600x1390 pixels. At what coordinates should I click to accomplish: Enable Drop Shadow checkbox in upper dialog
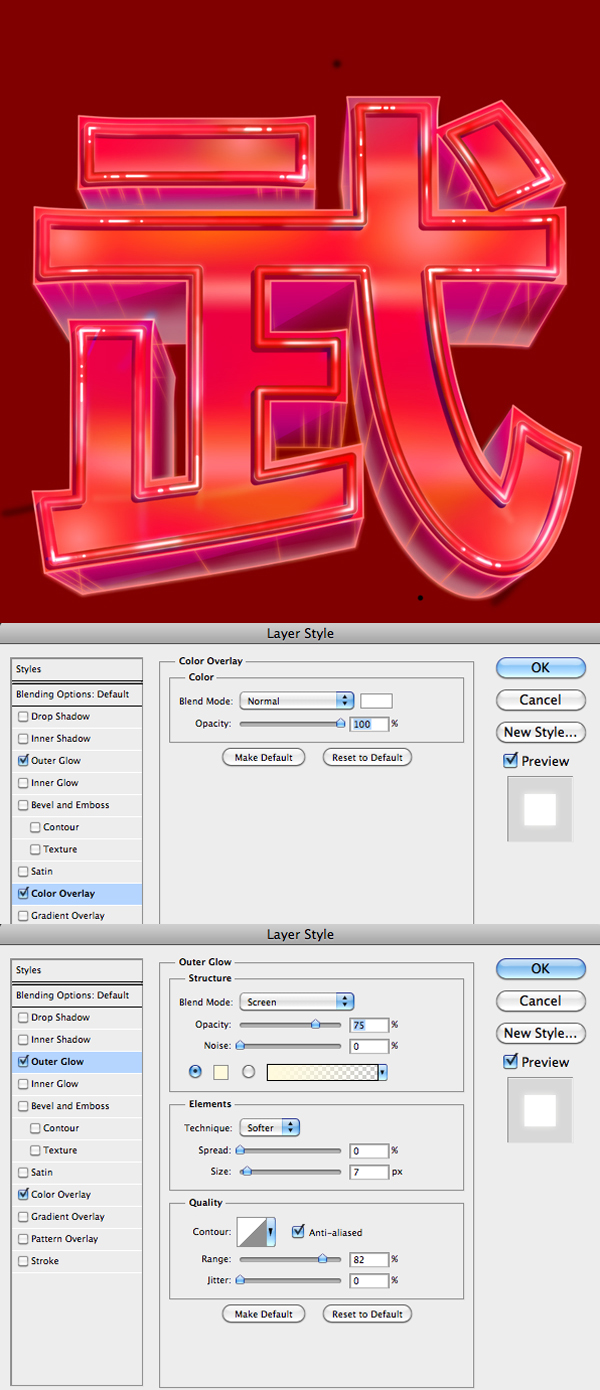[23, 717]
